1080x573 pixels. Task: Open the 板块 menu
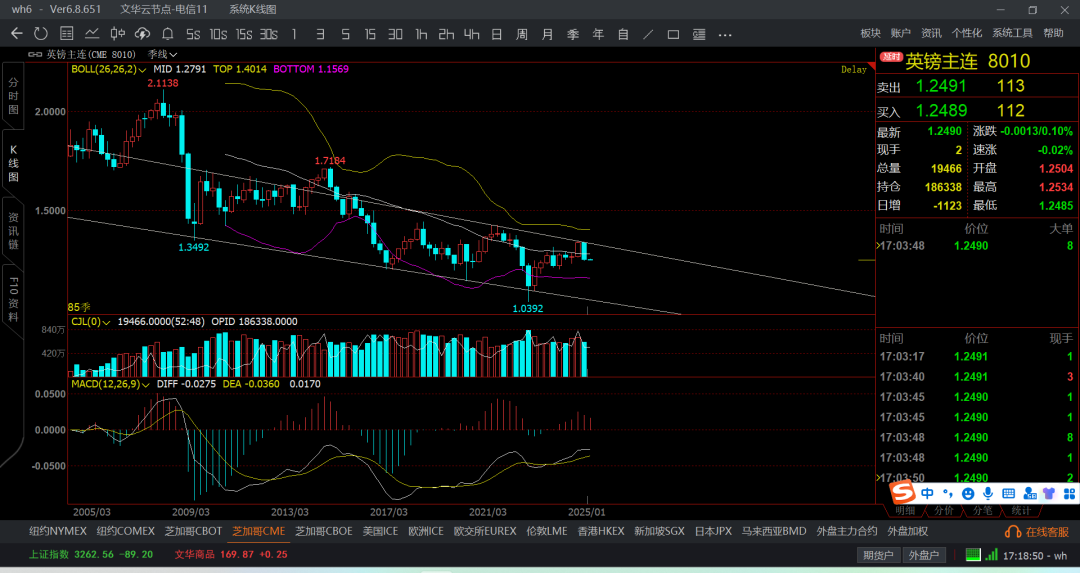(x=871, y=33)
